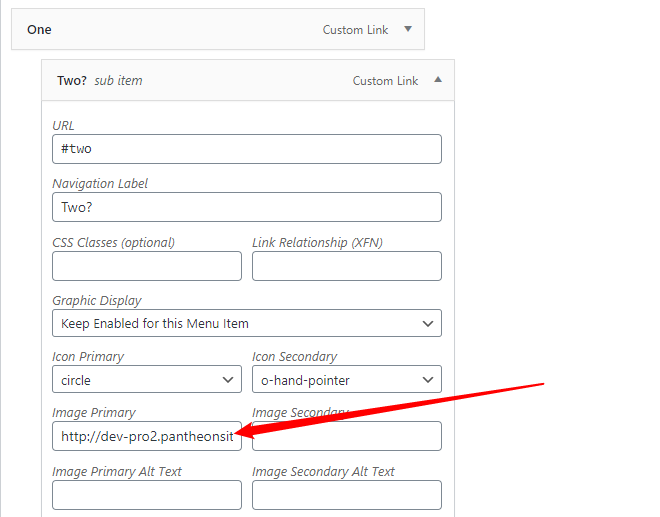Screen dimensions: 660x517
Task: Click the Custom Link label on One row
Action: pyautogui.click(x=355, y=30)
